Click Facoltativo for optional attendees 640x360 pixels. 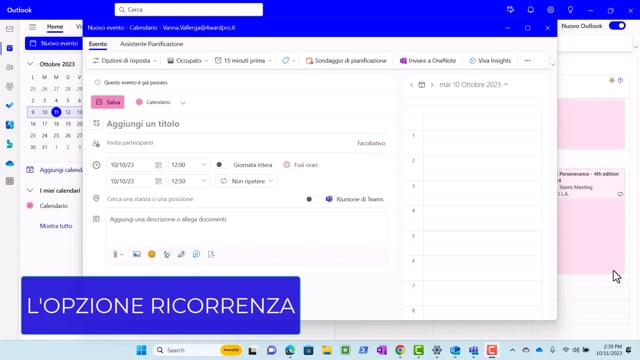[x=371, y=143]
